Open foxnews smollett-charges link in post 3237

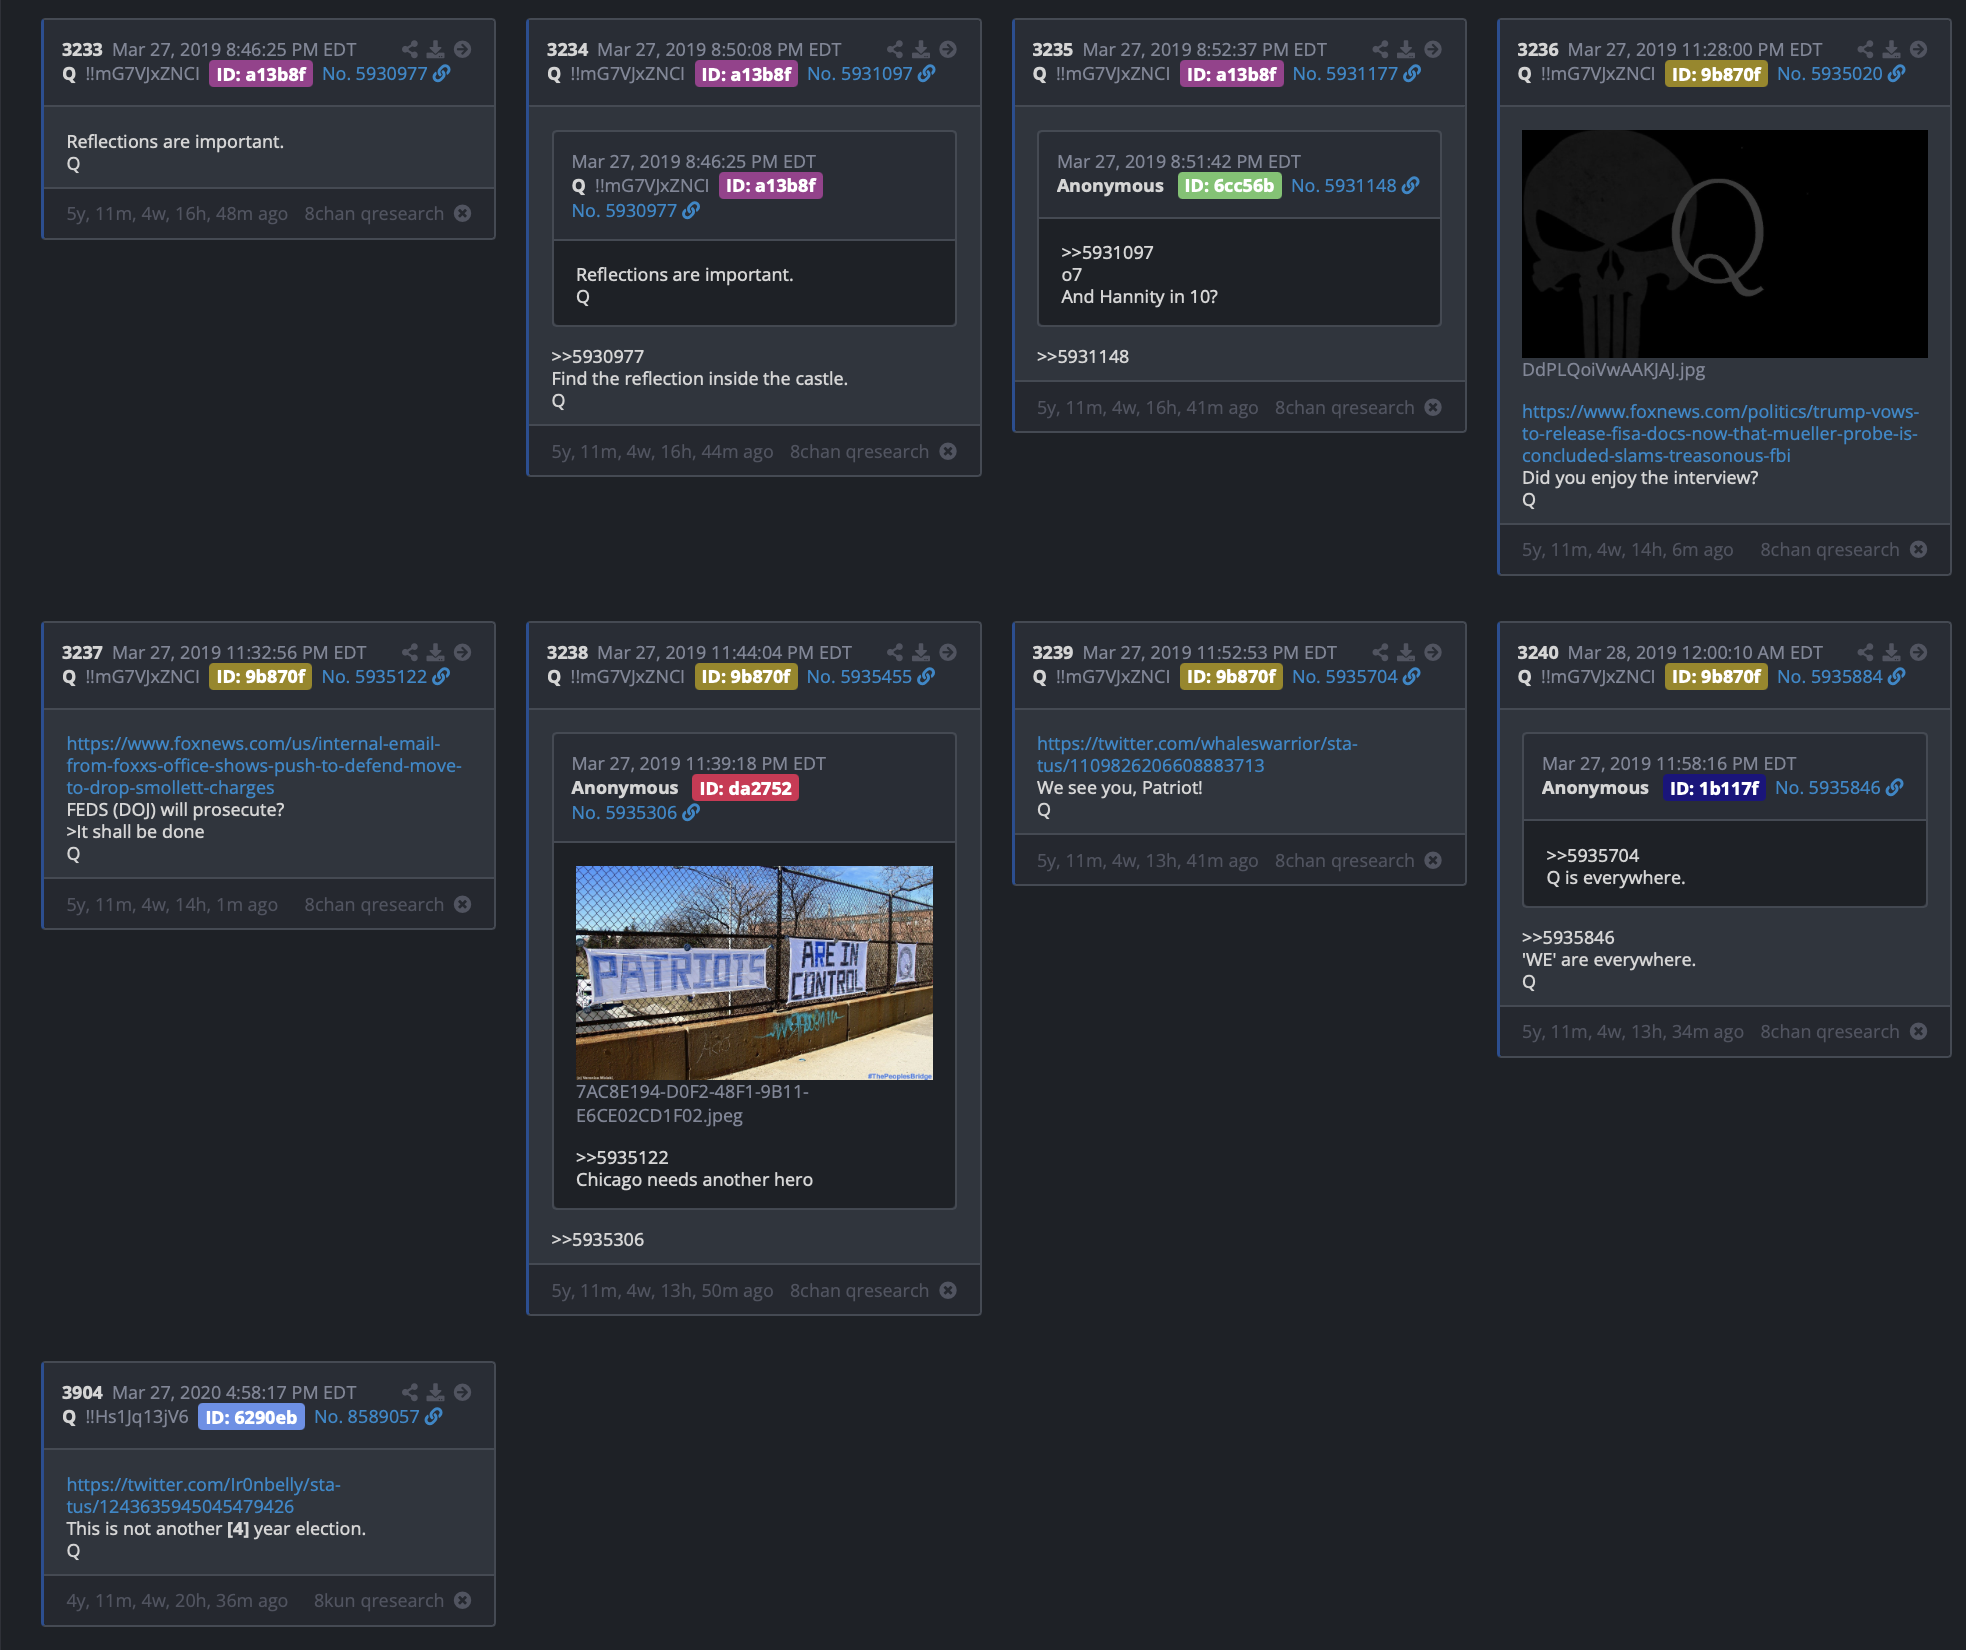click(x=264, y=765)
